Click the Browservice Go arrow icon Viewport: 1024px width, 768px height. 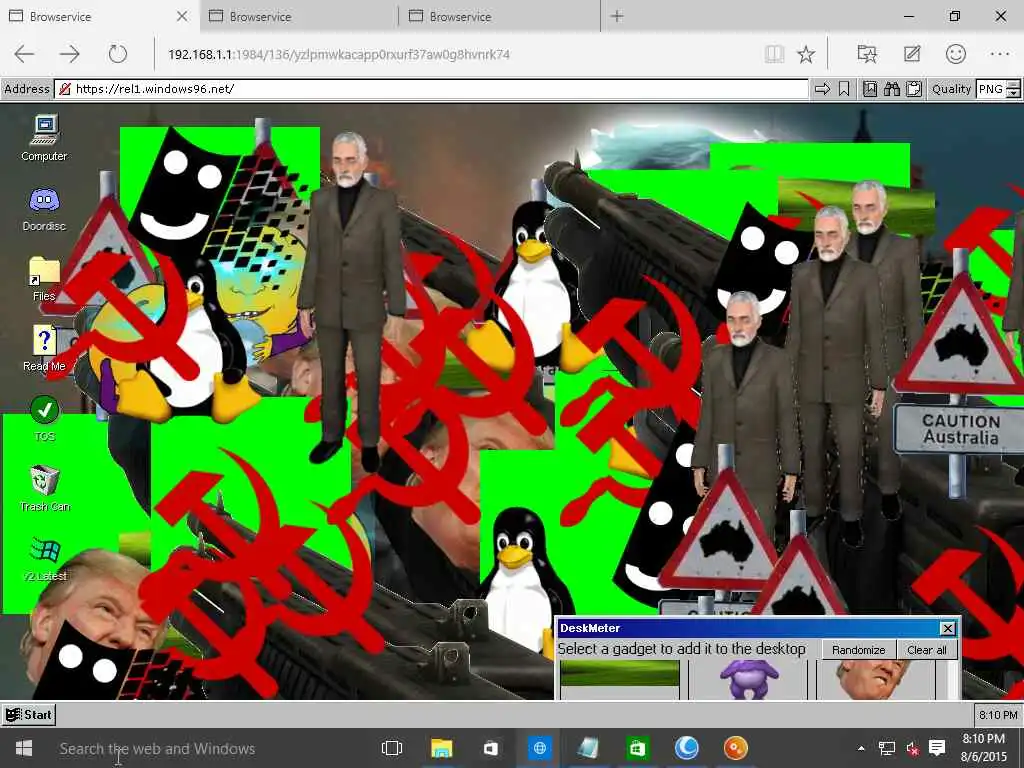pyautogui.click(x=822, y=89)
